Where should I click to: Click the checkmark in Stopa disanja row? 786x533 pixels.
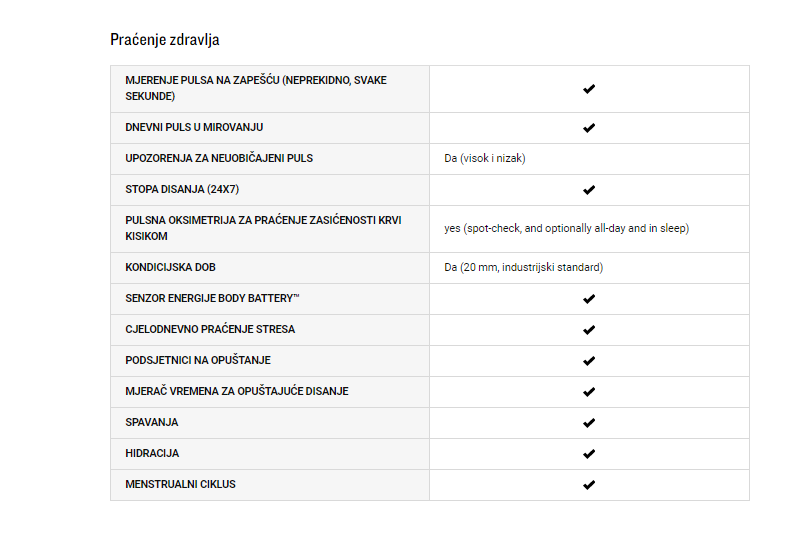[x=589, y=190]
